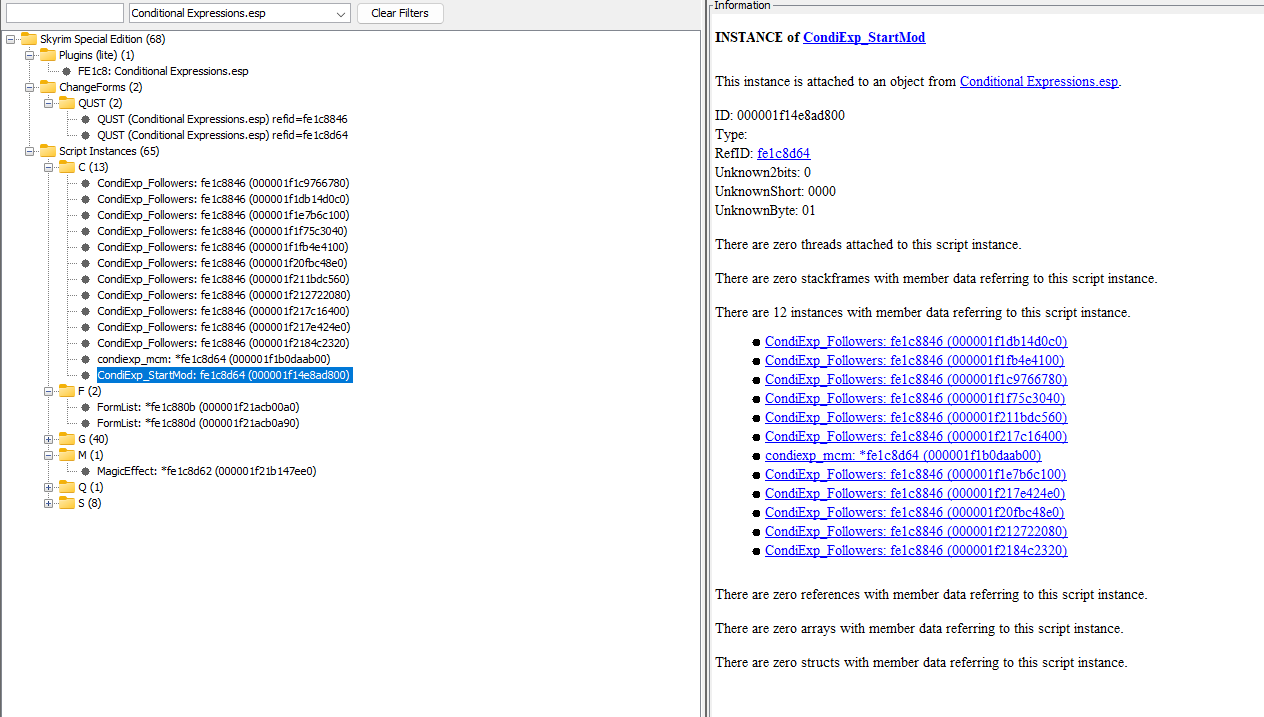
Task: Follow the RefID fe1c8d64 link
Action: click(784, 153)
